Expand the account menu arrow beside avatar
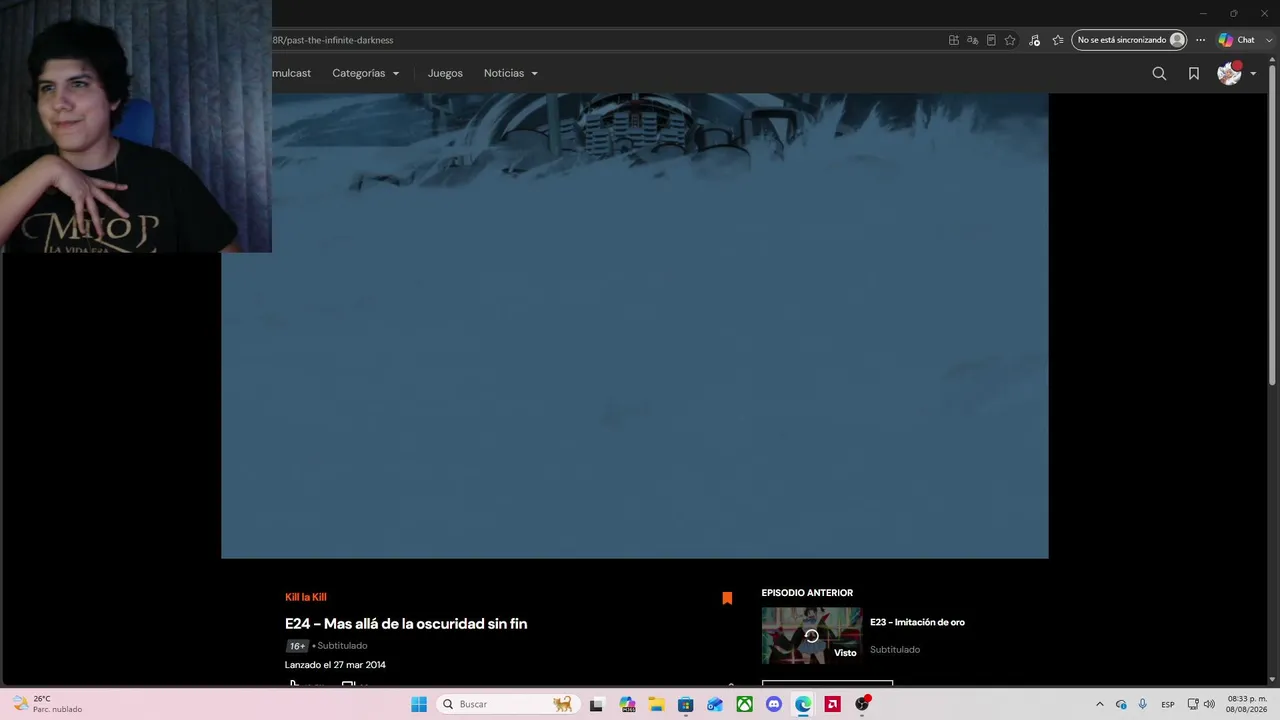1280x720 pixels. 1253,73
